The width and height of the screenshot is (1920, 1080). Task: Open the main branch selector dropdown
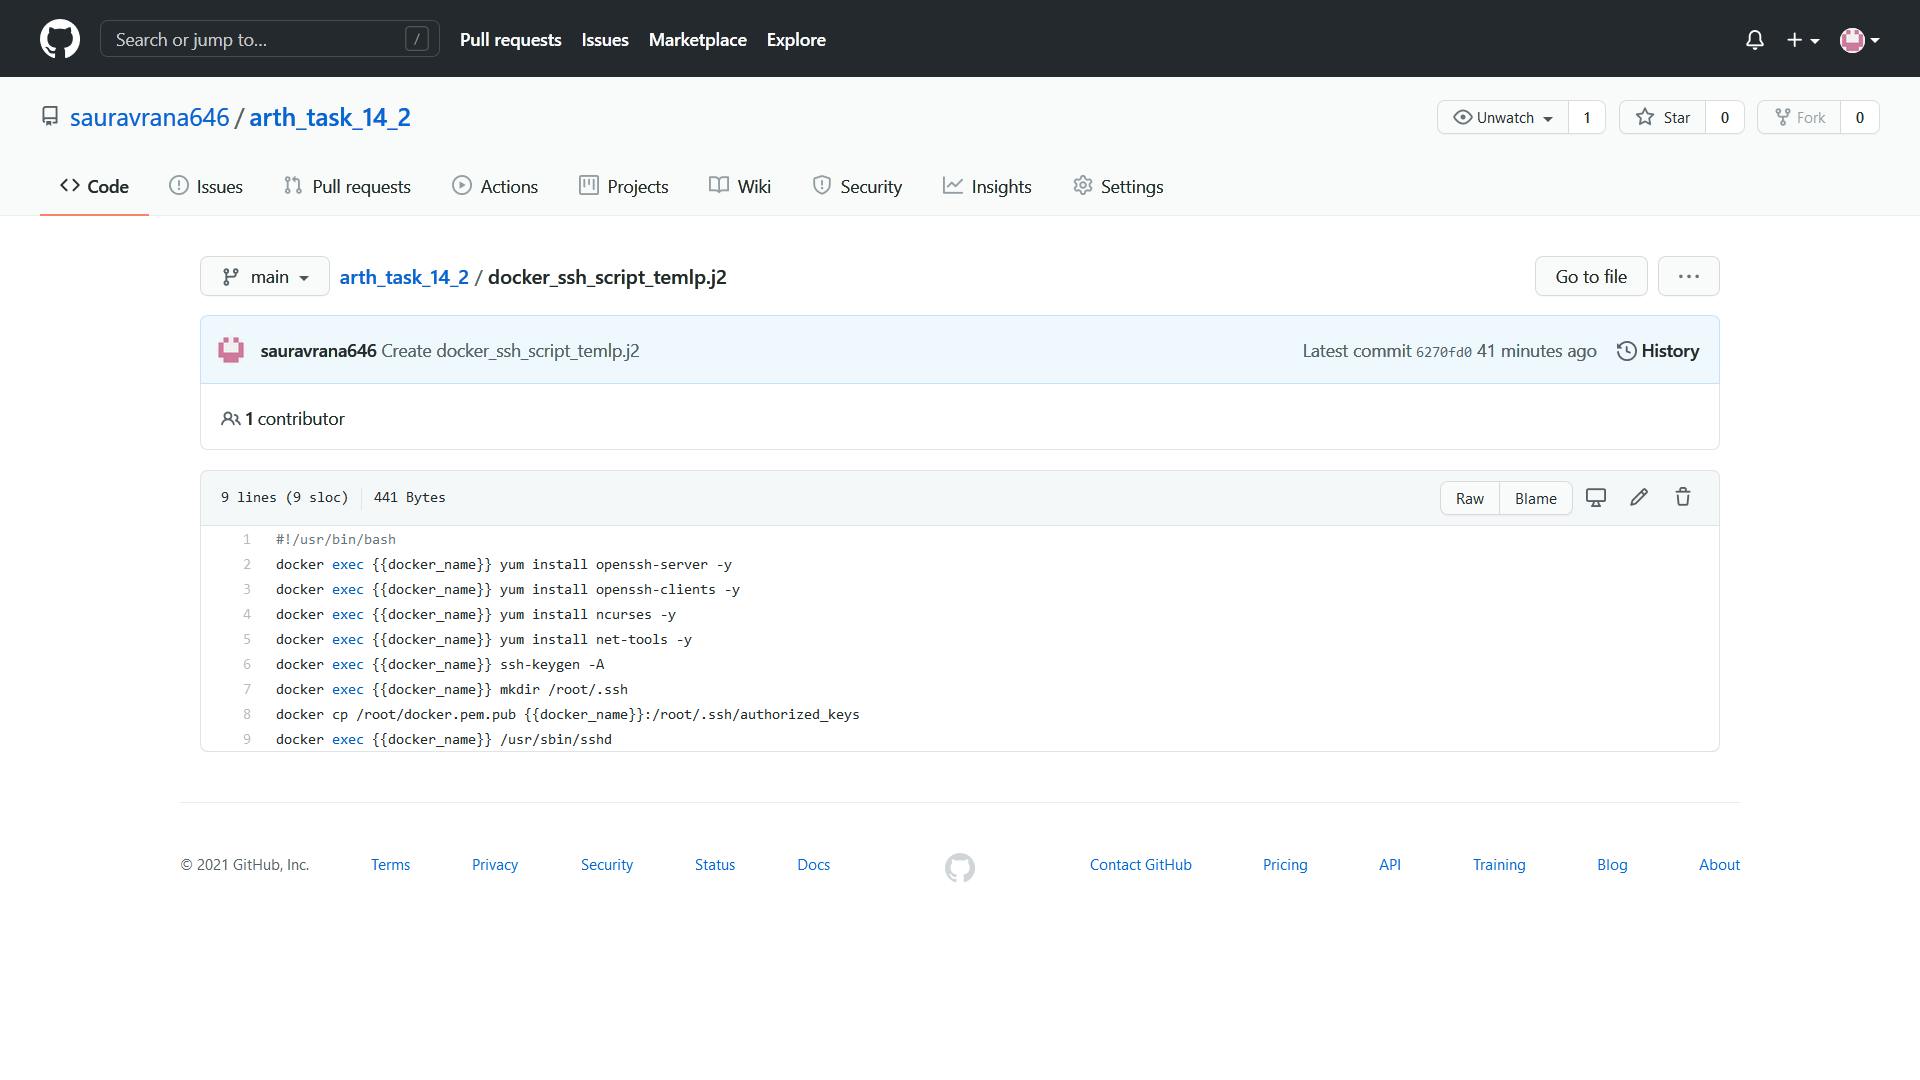coord(265,276)
